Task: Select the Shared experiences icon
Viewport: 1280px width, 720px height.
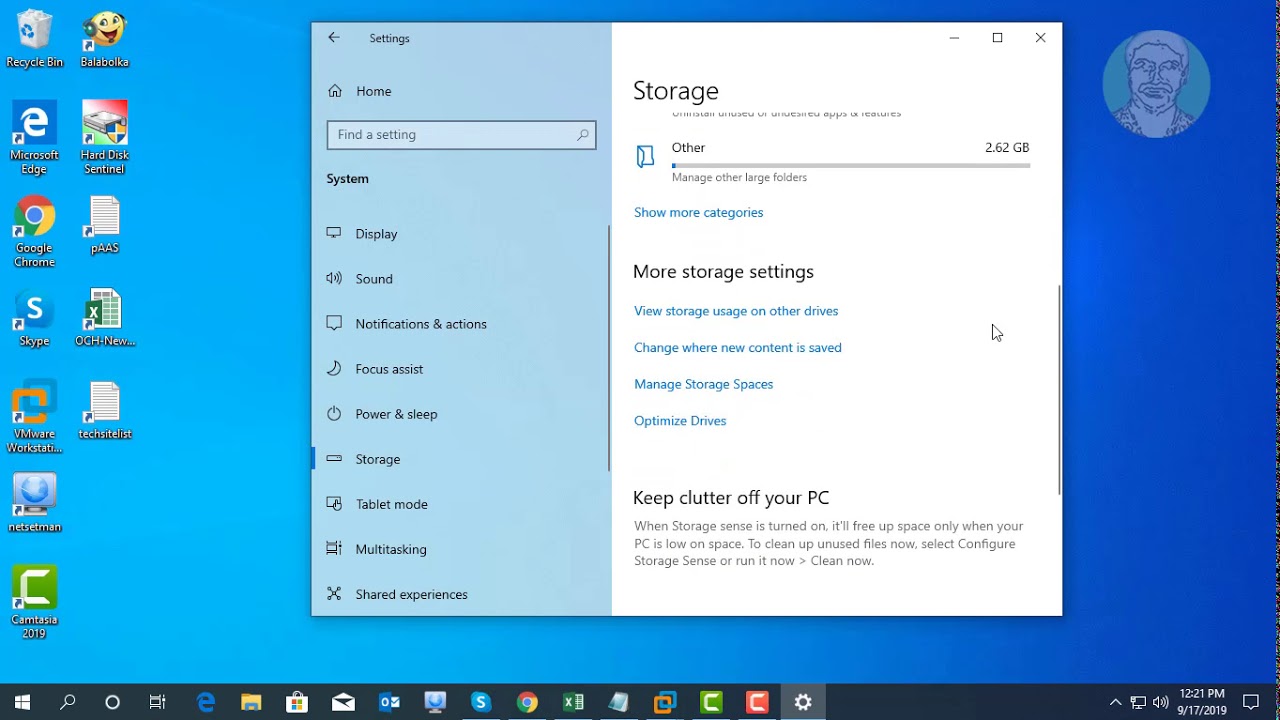Action: point(334,594)
